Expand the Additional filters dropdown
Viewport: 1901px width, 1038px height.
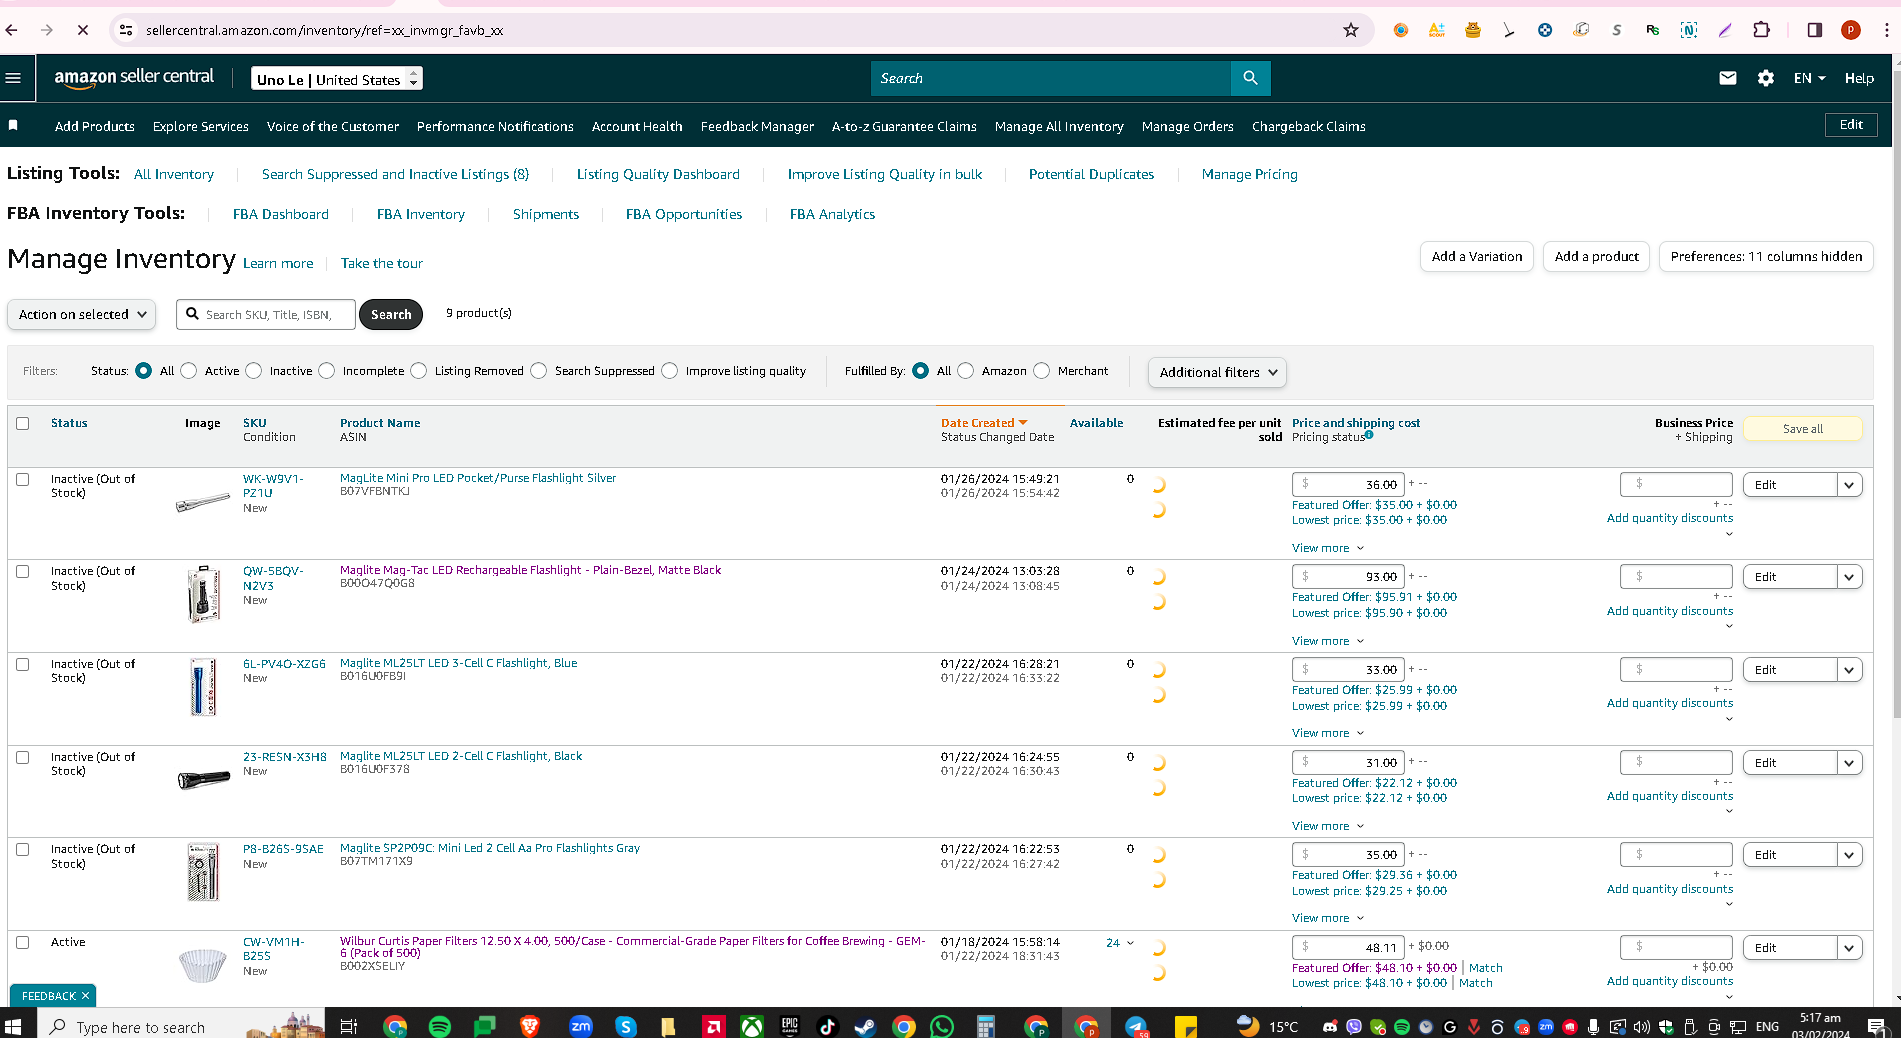[1217, 372]
